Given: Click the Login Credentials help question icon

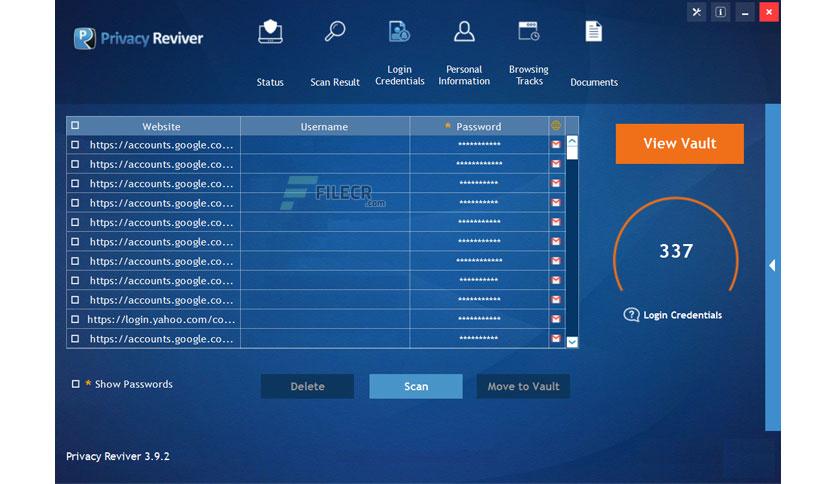Looking at the screenshot, I should [631, 315].
